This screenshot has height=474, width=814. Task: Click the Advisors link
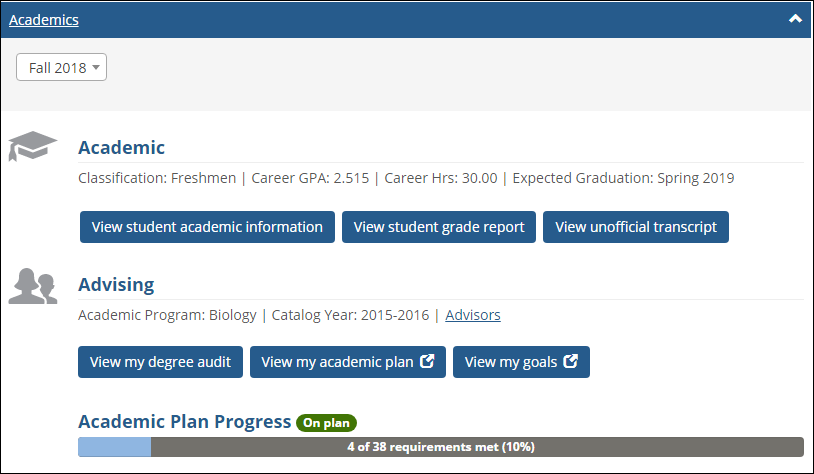point(473,315)
